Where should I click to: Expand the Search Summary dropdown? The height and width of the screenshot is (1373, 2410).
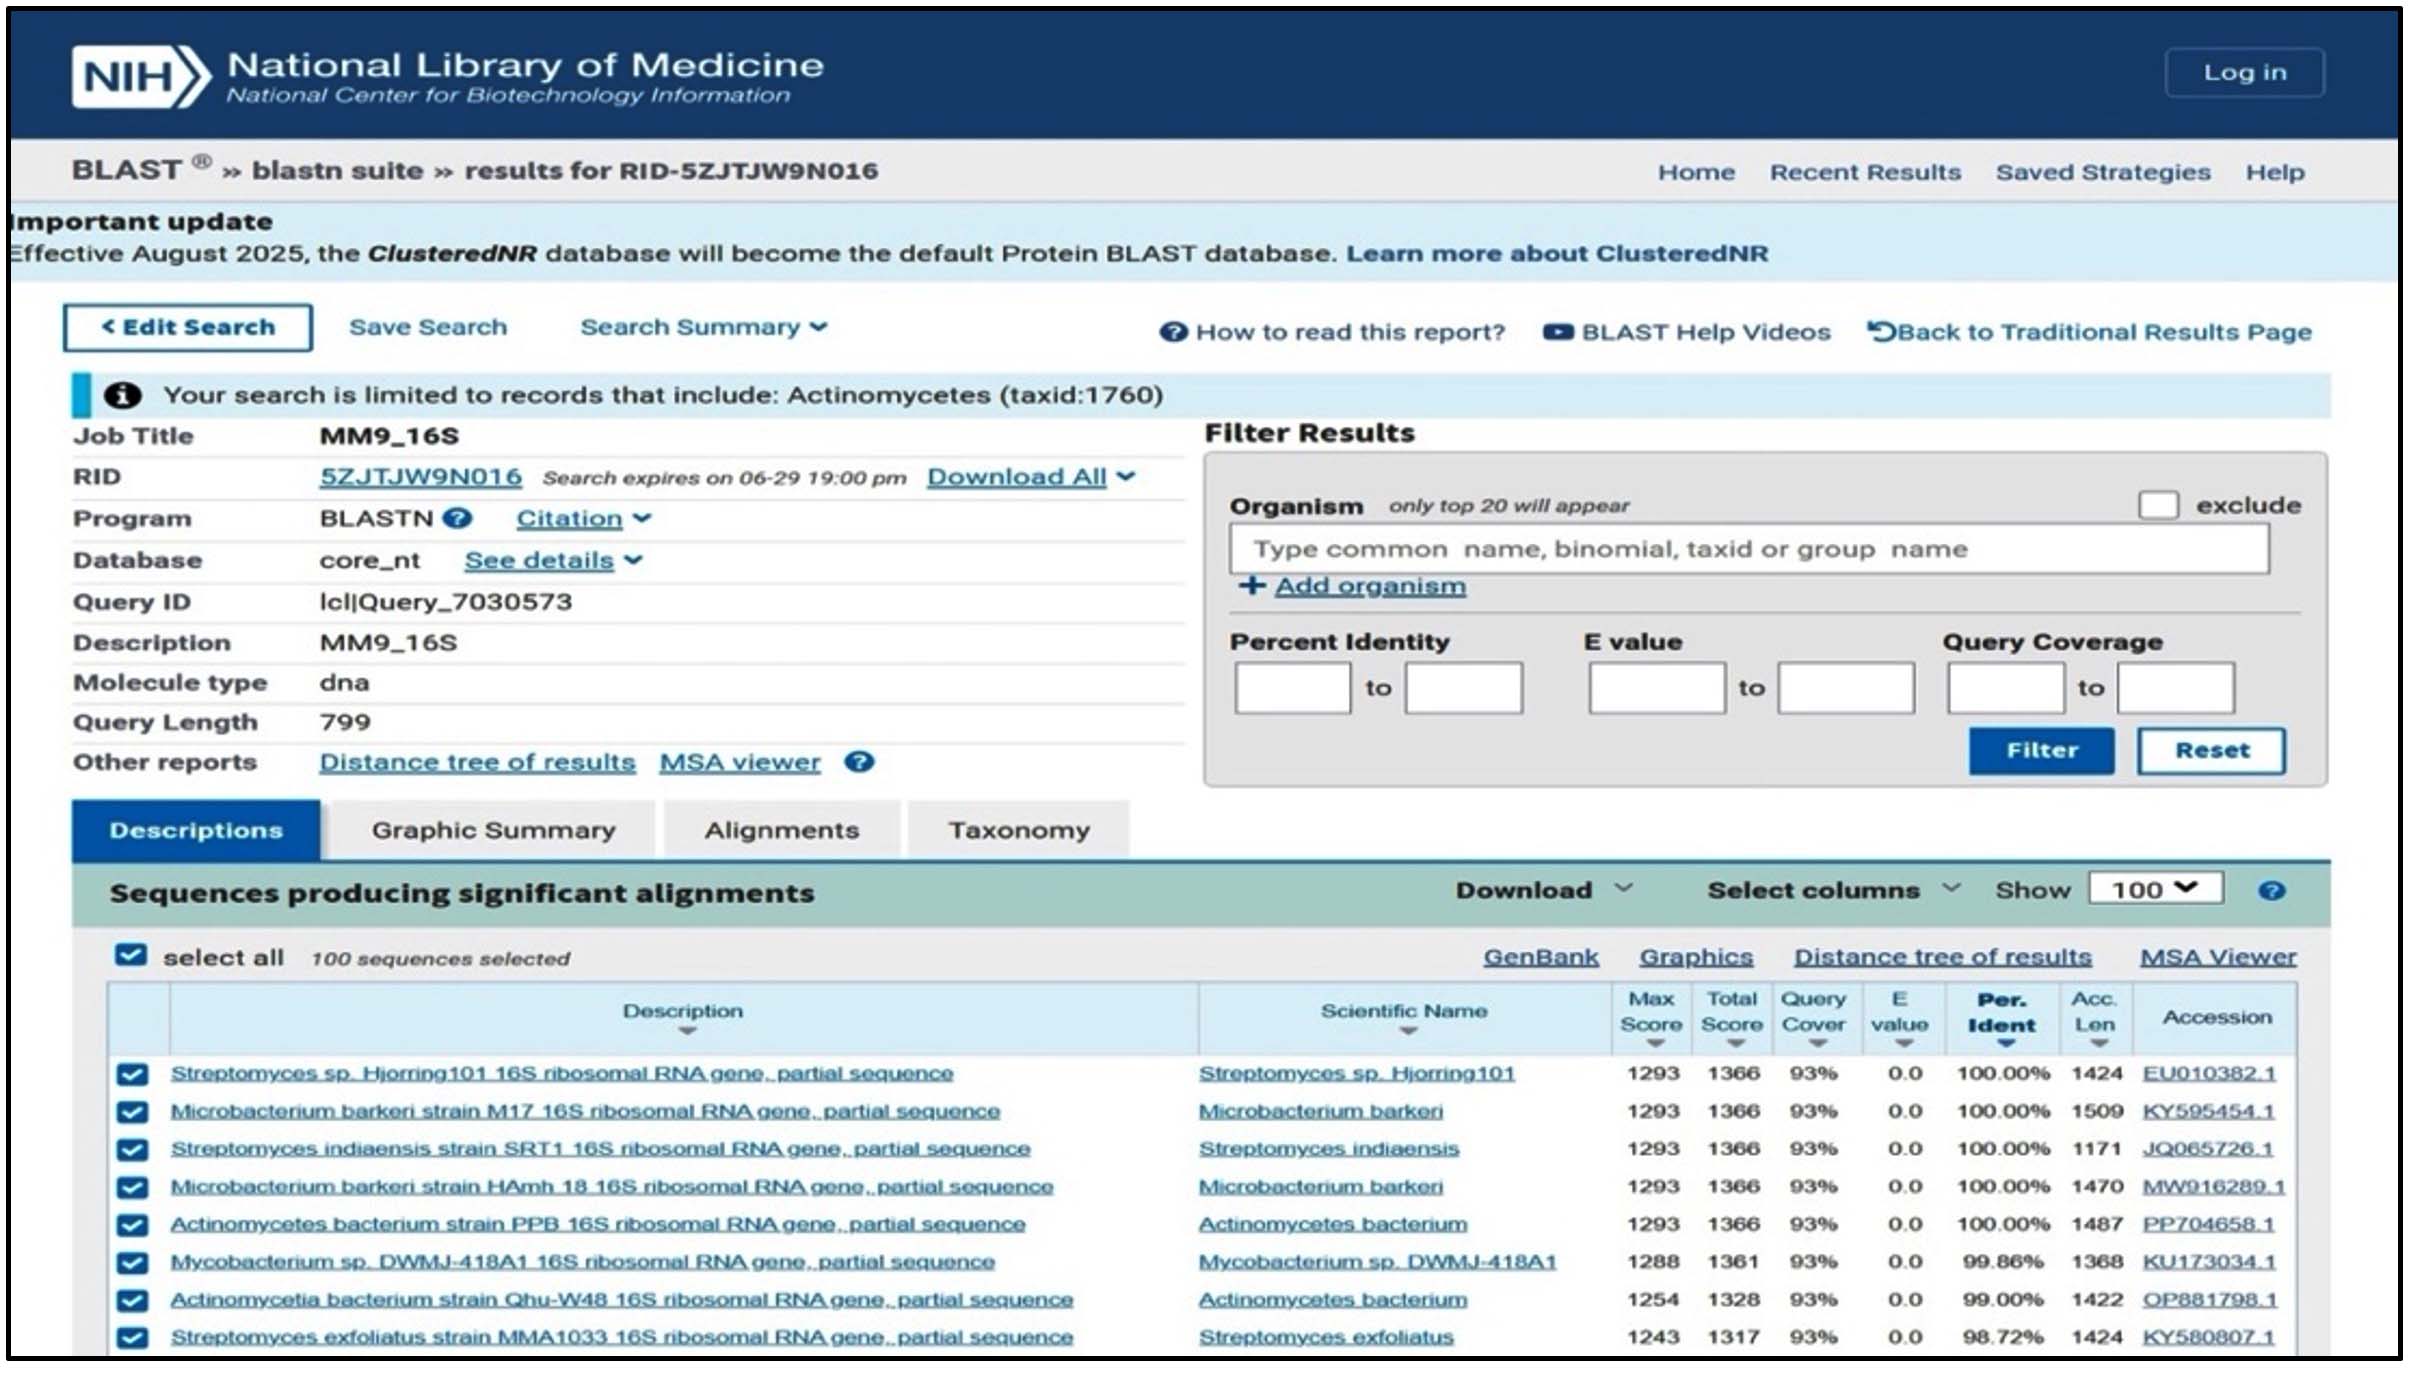click(704, 327)
